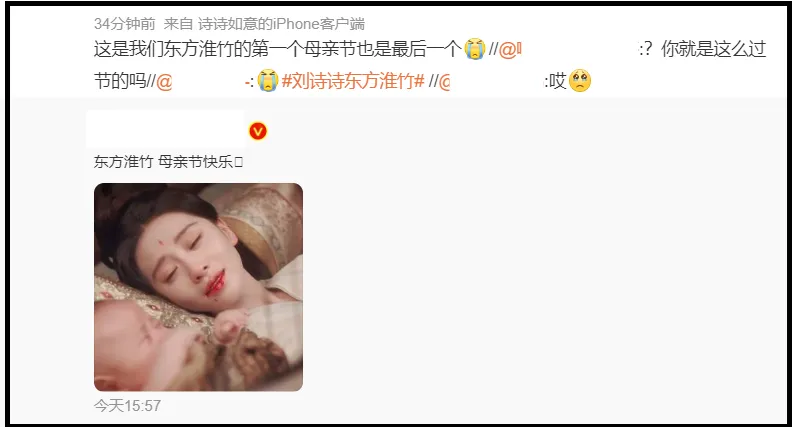Open the #刘诗诗东方淮竹# hashtag topic
Screen dimensions: 792x427
353,81
